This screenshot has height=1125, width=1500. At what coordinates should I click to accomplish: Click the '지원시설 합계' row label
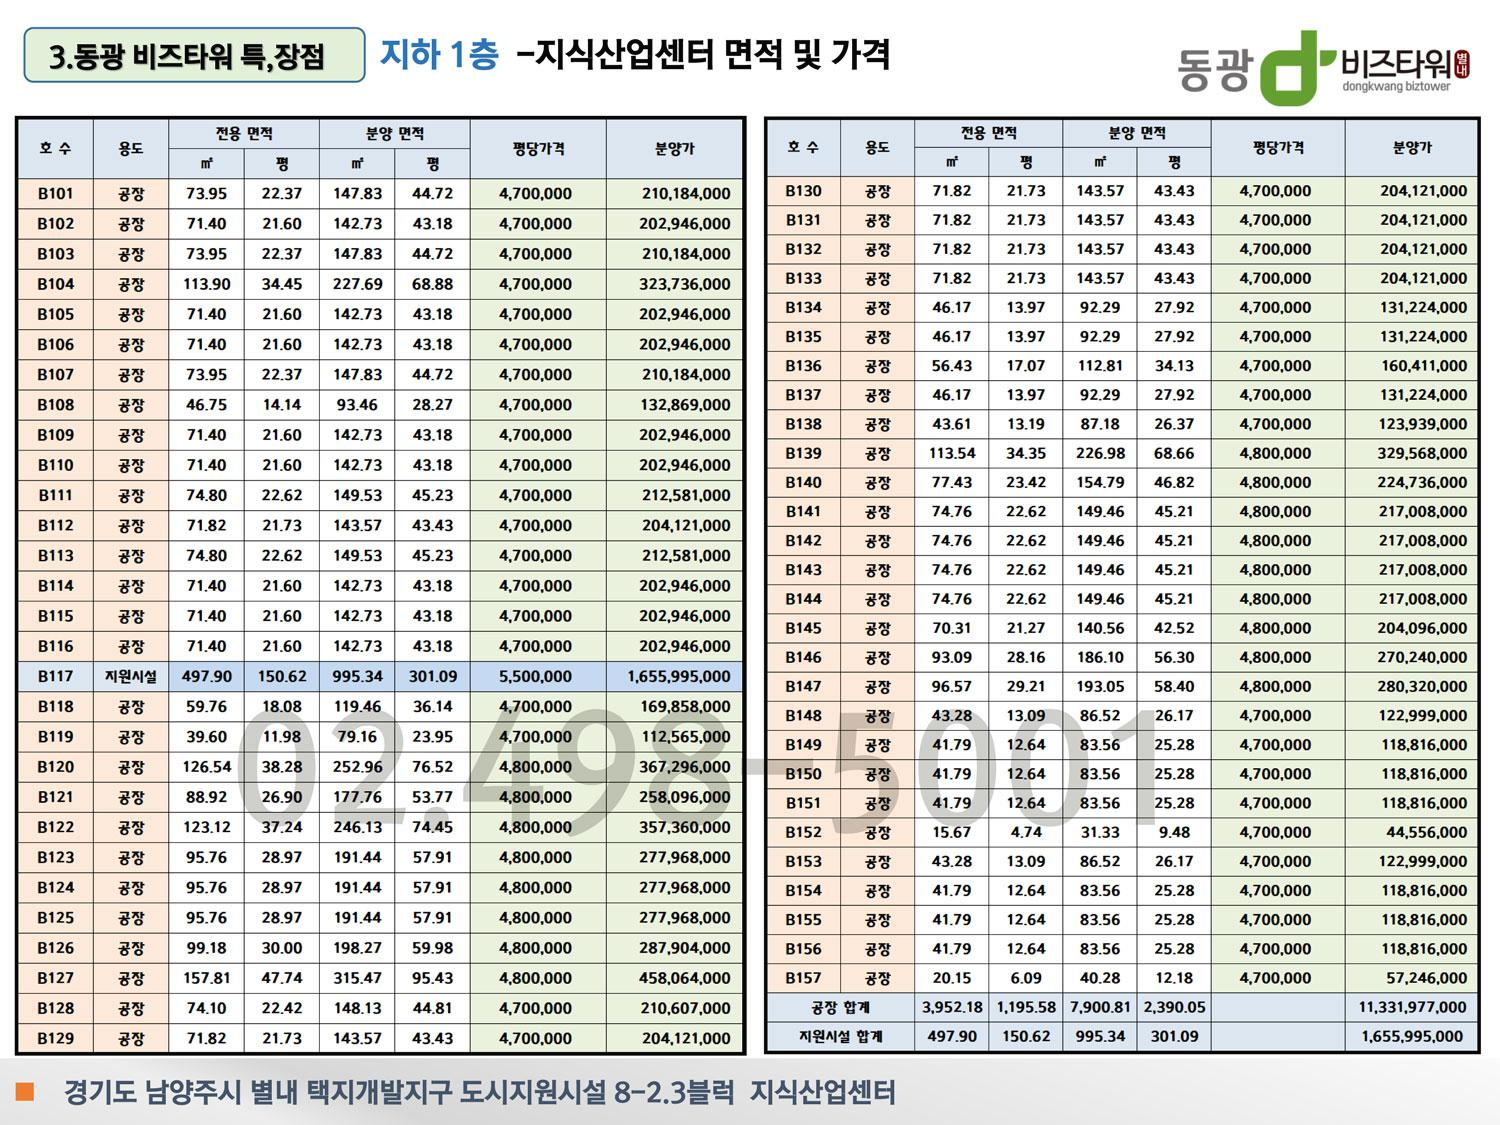point(841,1036)
